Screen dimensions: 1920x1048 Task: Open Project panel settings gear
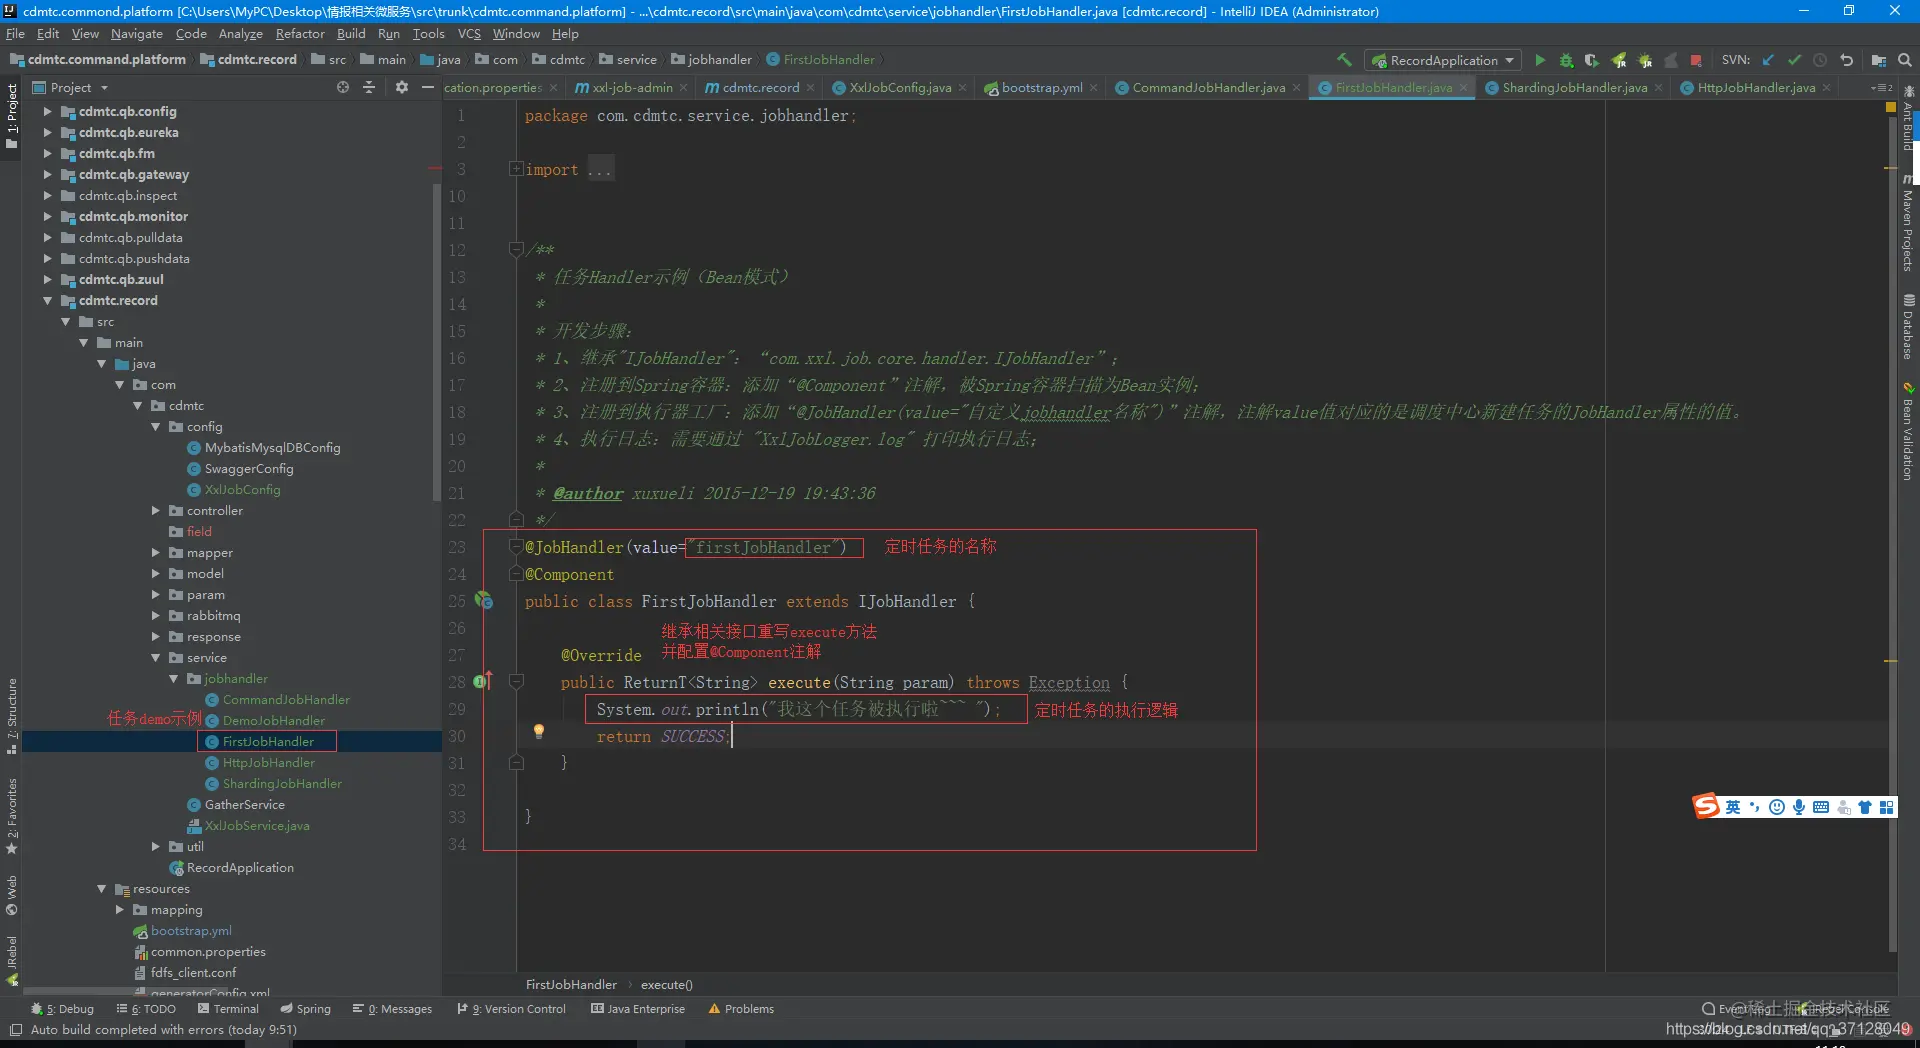402,87
